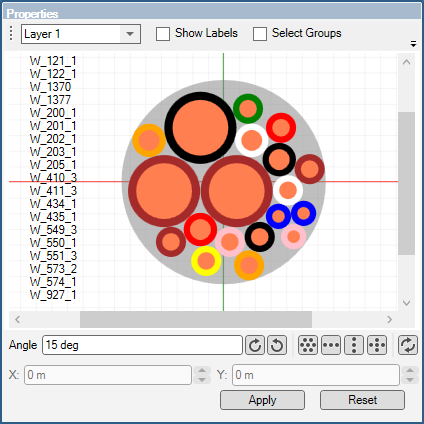The image size is (424, 424).
Task: Click the rotate counter-clockwise icon
Action: pos(277,345)
